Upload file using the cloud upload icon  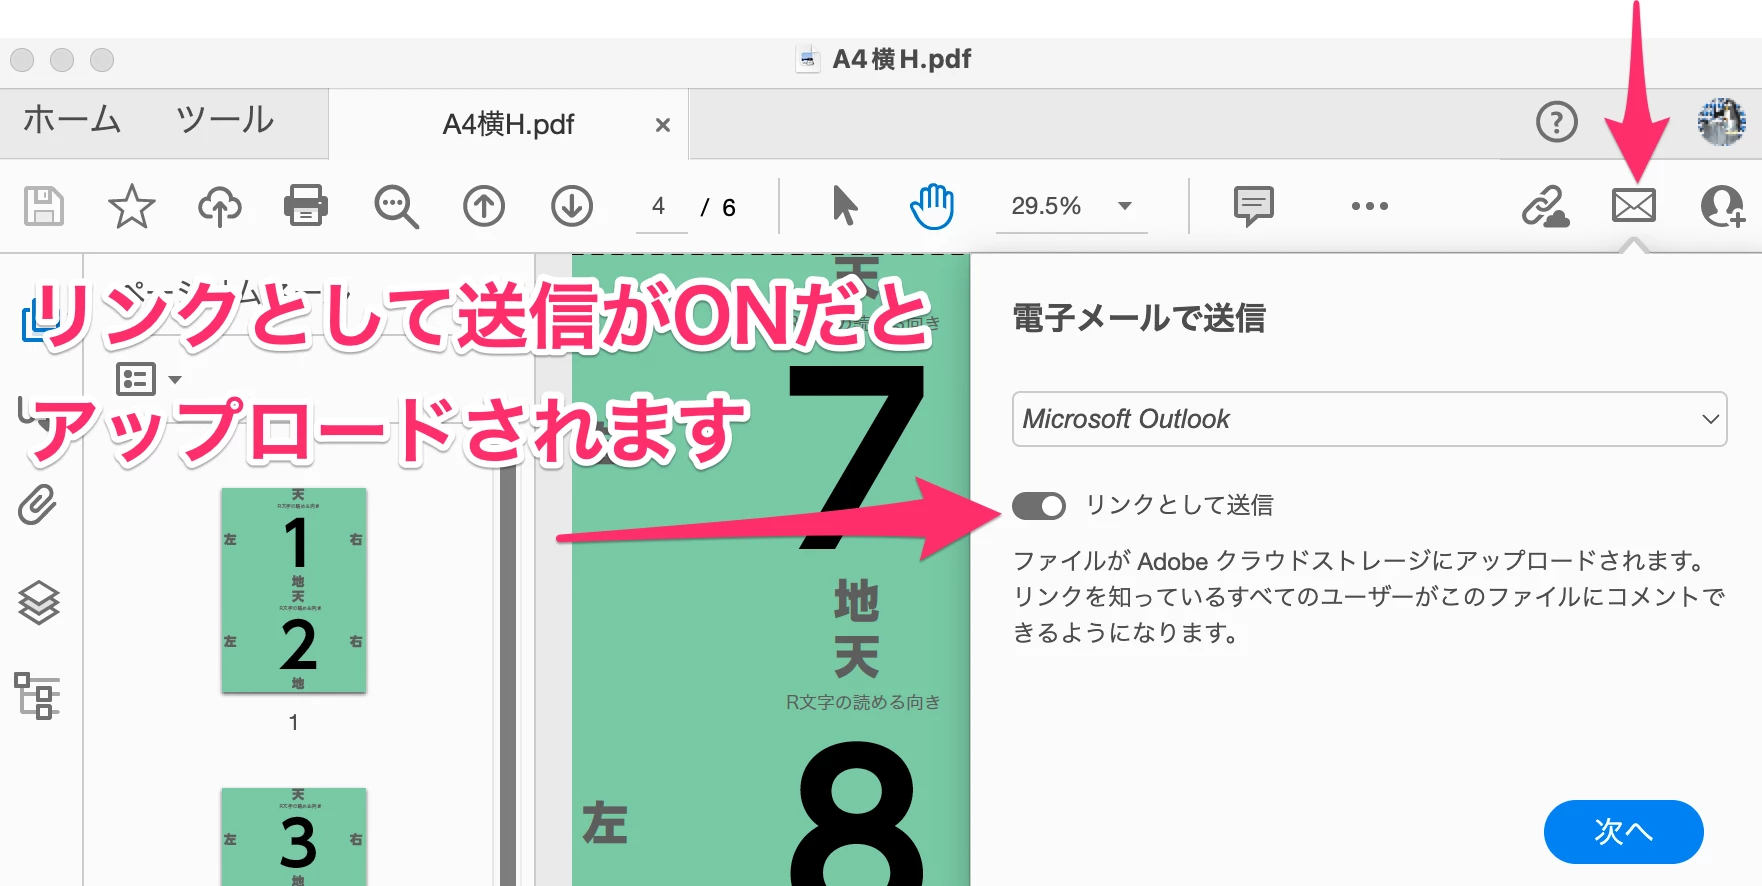coord(219,206)
